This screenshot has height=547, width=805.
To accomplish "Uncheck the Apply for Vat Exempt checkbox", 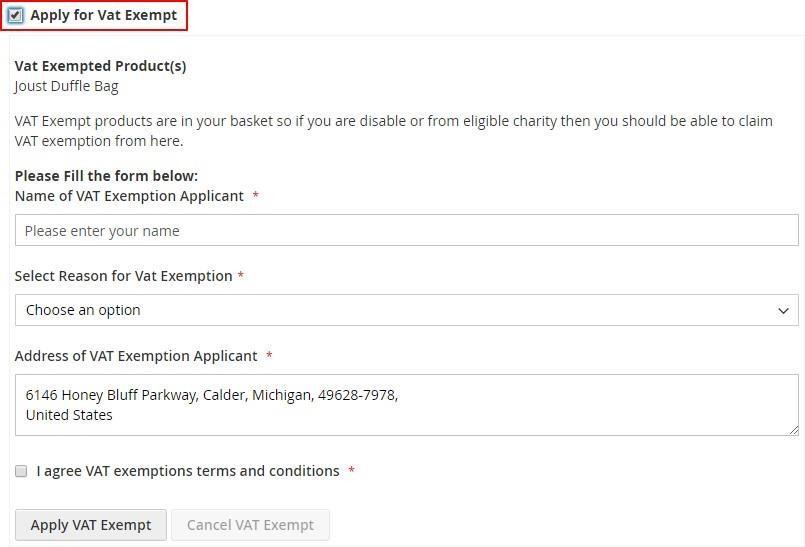I will 16,15.
